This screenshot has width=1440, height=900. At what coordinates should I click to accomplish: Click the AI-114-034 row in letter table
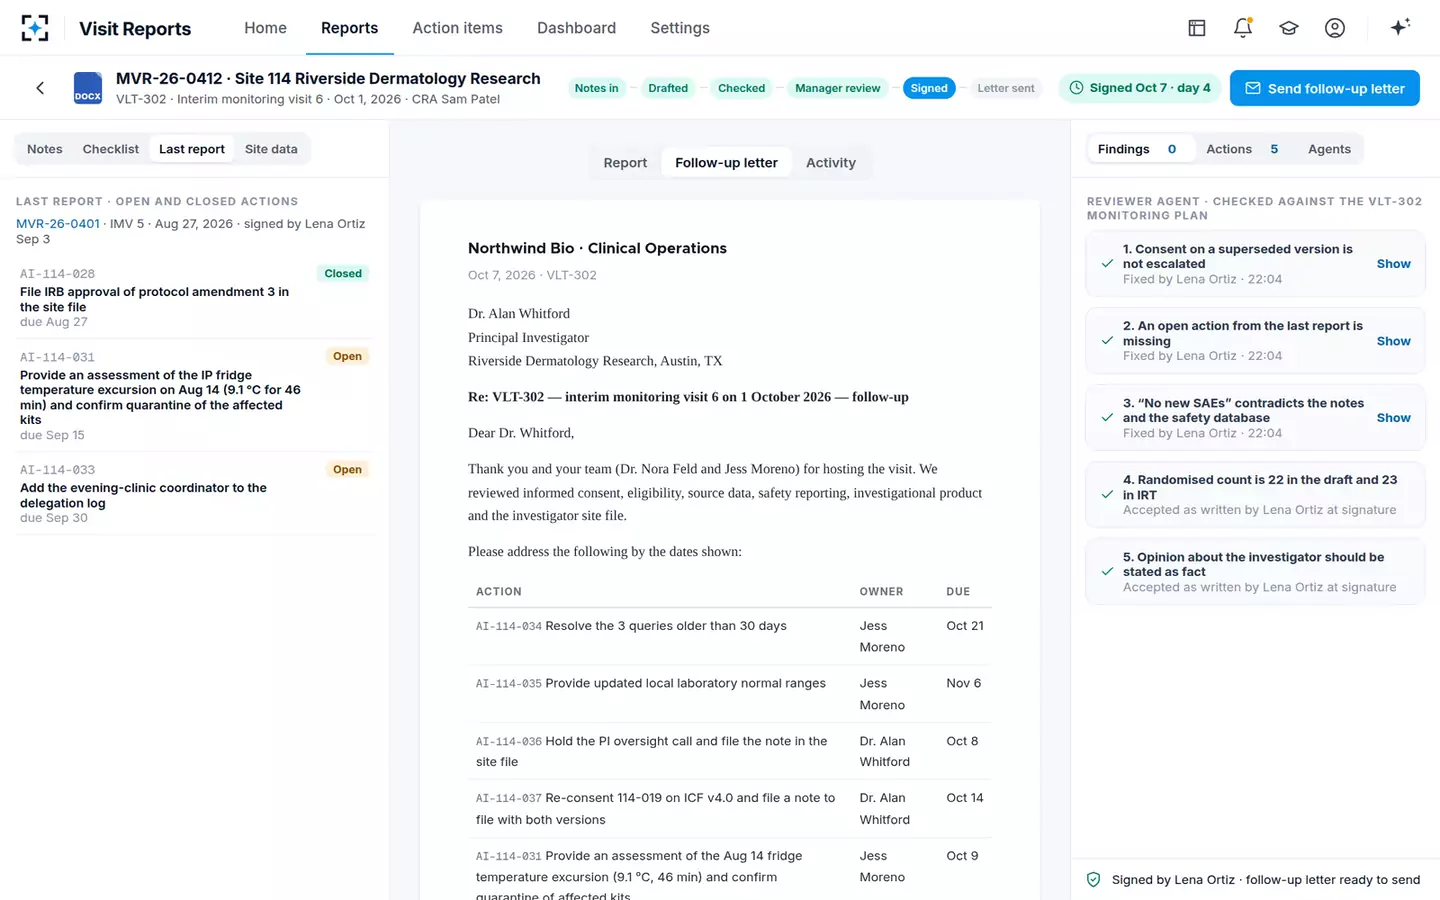[x=730, y=636]
